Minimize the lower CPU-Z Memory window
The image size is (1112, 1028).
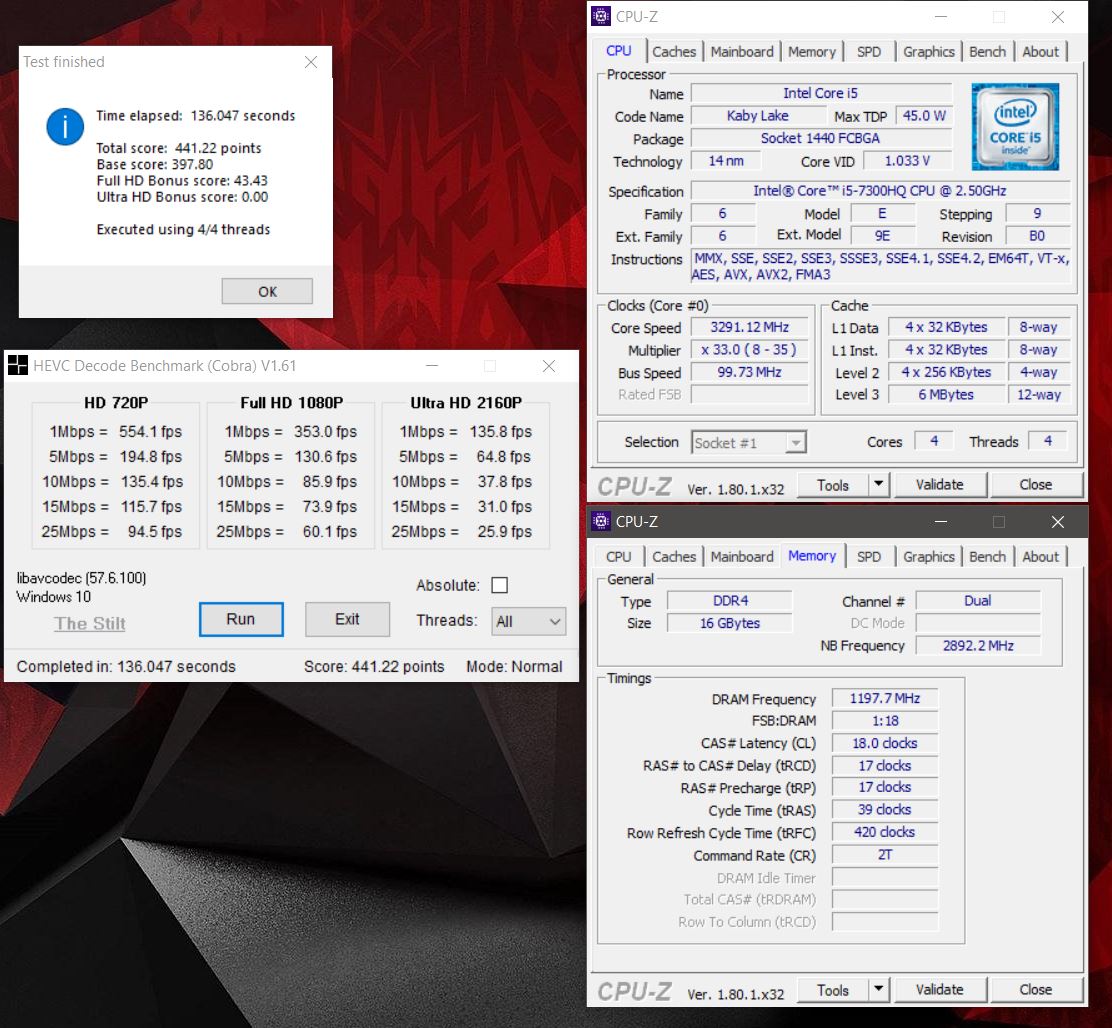click(940, 521)
